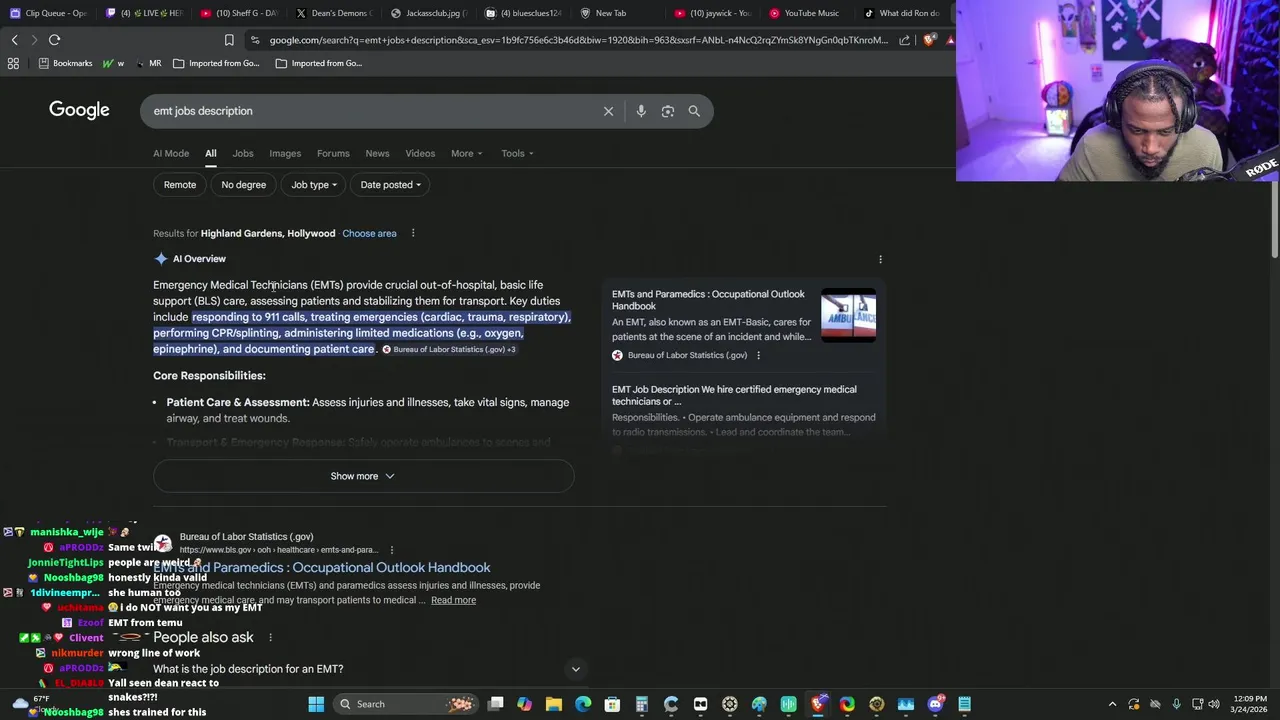Start voice search with the microphone icon

point(641,111)
